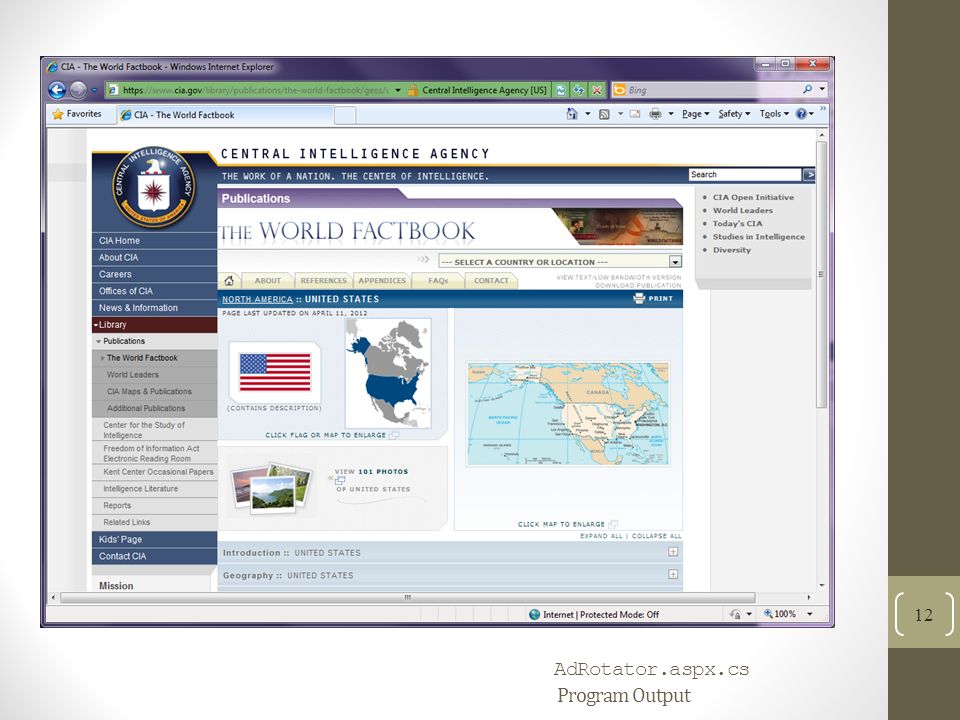The image size is (960, 720).
Task: Expand the Introduction section plus box
Action: click(x=673, y=552)
